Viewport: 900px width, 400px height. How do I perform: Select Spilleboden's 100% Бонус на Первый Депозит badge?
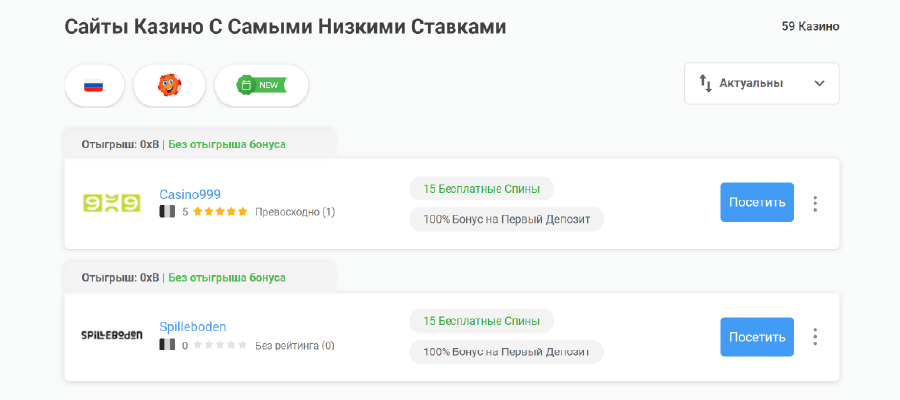[x=506, y=352]
